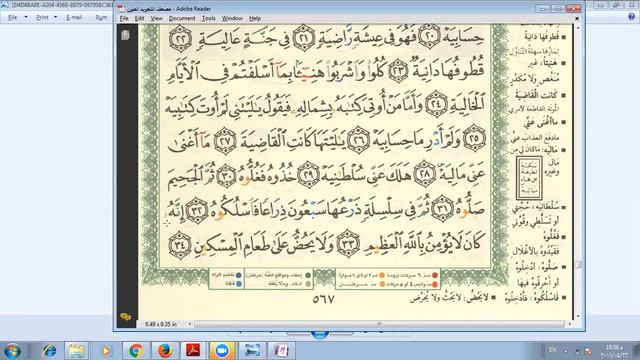Image resolution: width=640 pixels, height=360 pixels.
Task: Click the Show Desktop strip
Action: point(637,351)
